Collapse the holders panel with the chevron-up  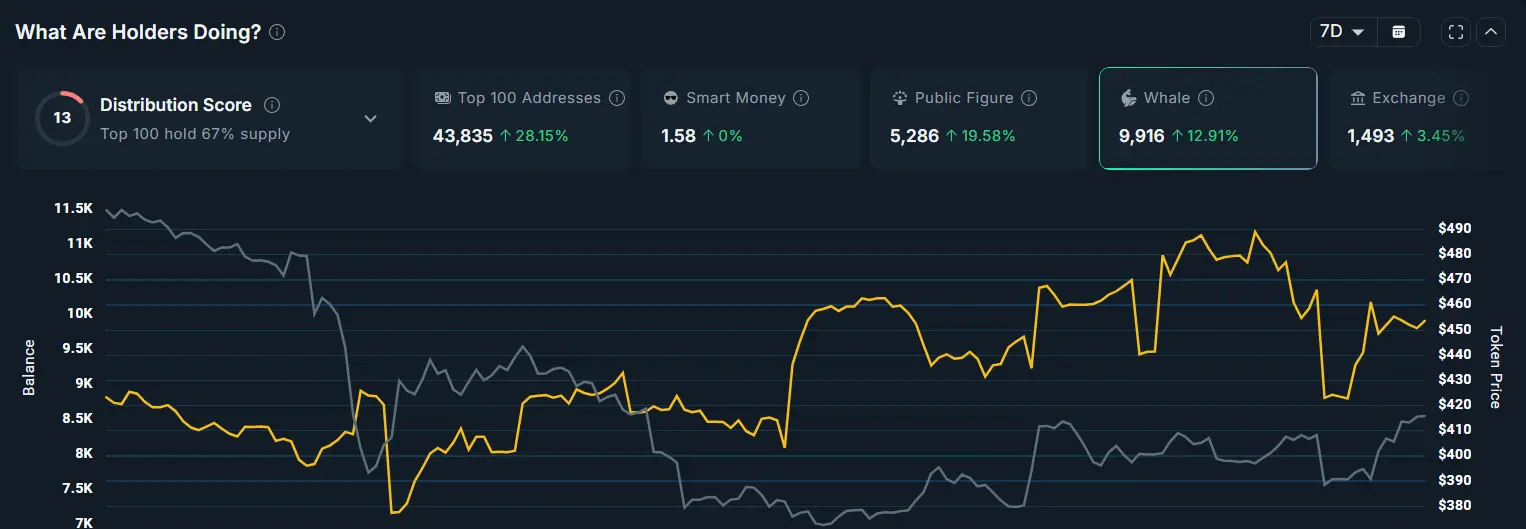(1491, 32)
